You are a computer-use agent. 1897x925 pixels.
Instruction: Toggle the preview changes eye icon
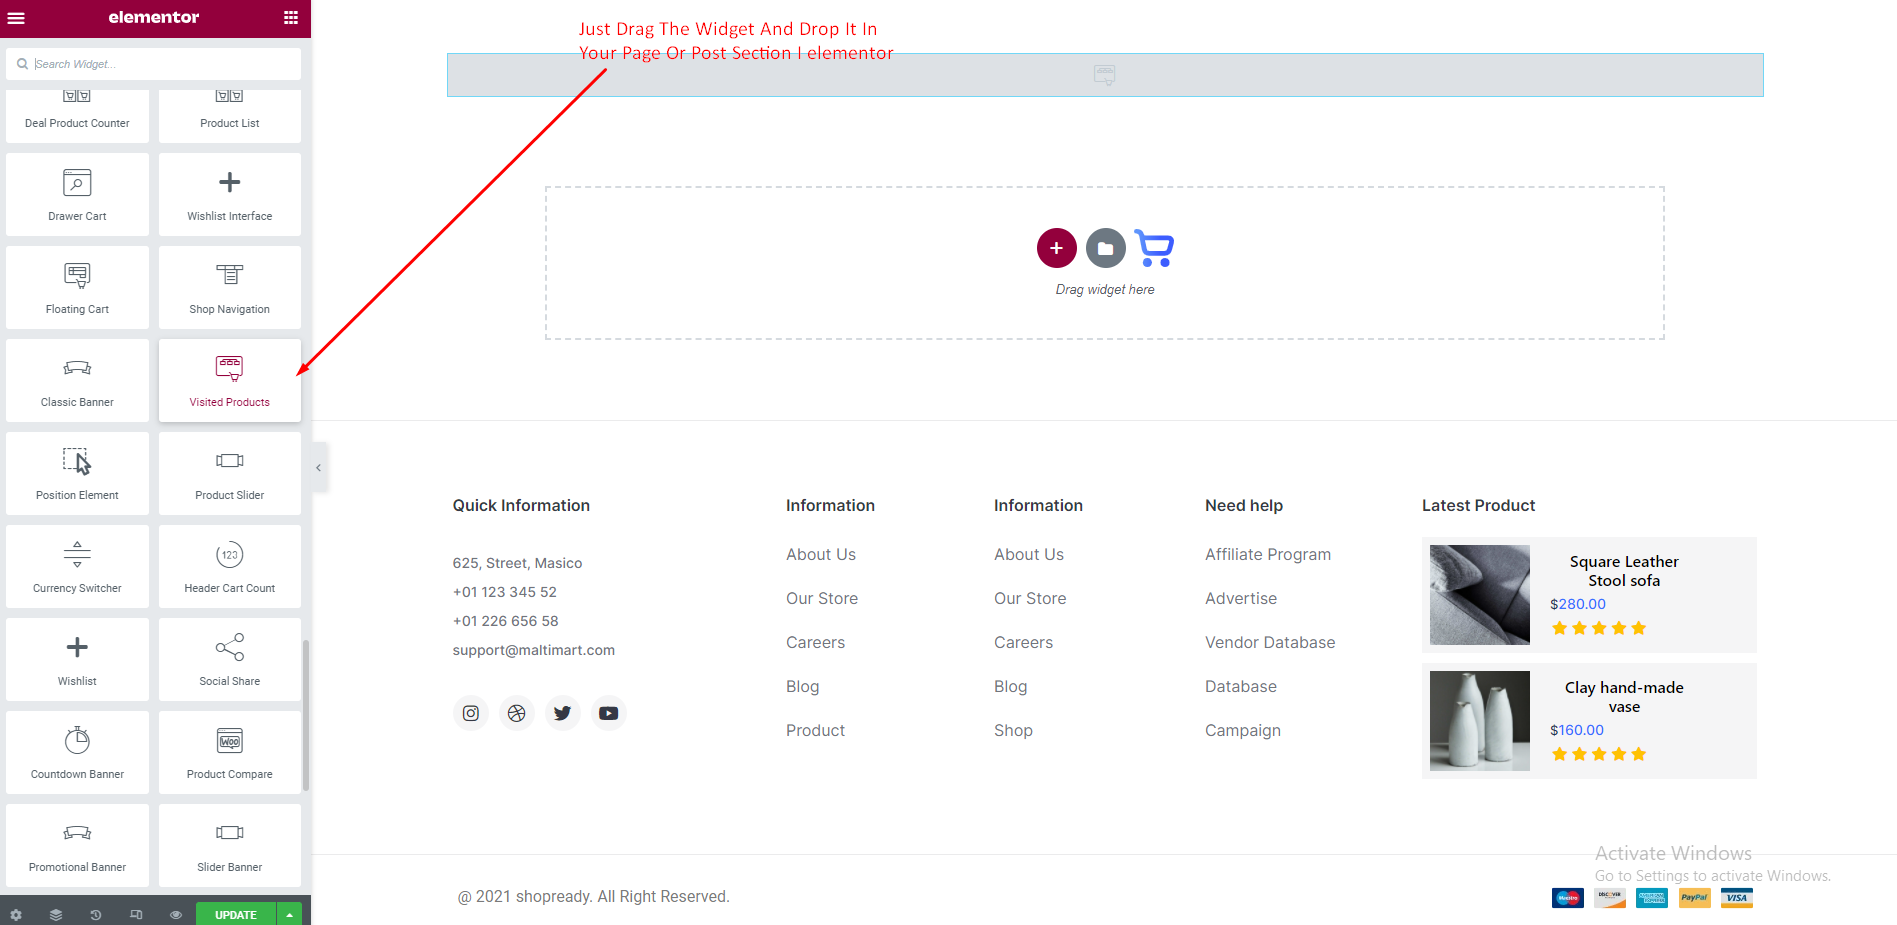(176, 914)
